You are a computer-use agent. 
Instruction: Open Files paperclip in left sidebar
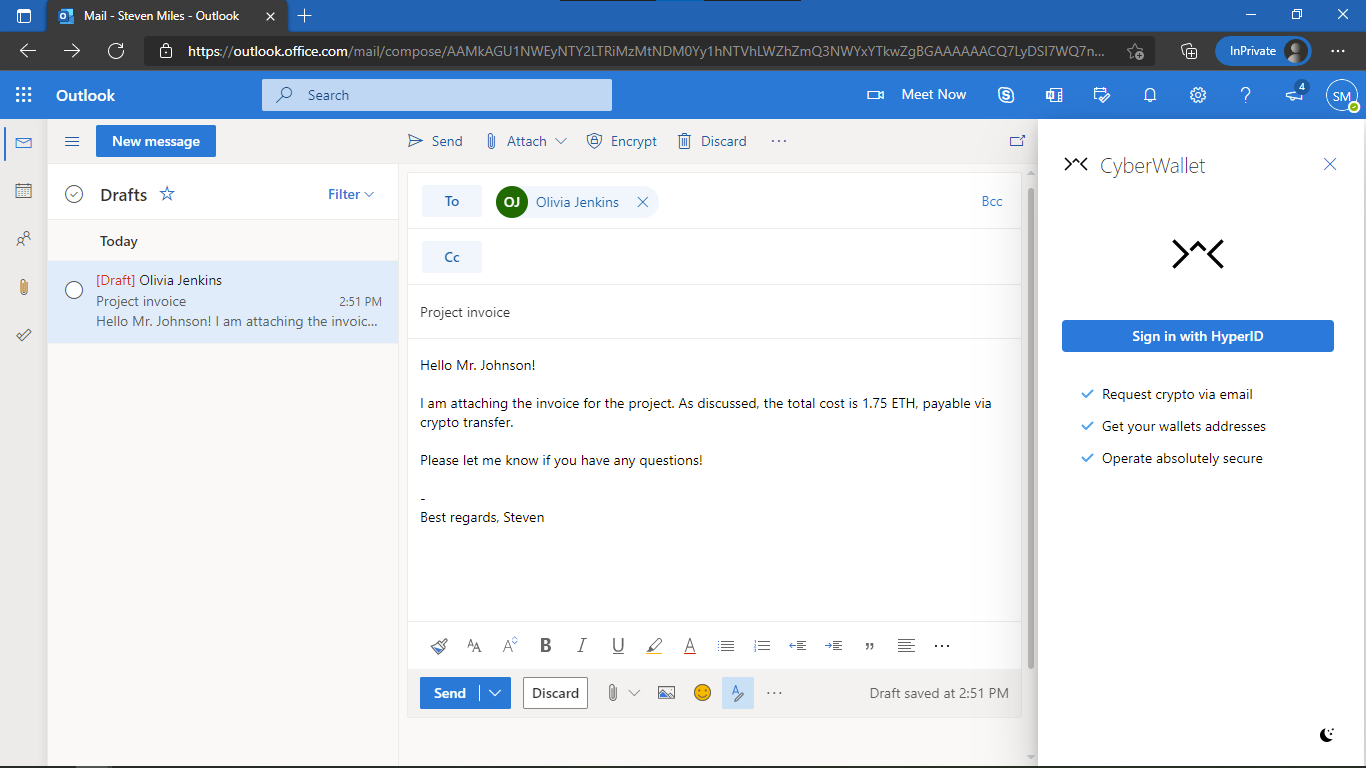click(24, 287)
